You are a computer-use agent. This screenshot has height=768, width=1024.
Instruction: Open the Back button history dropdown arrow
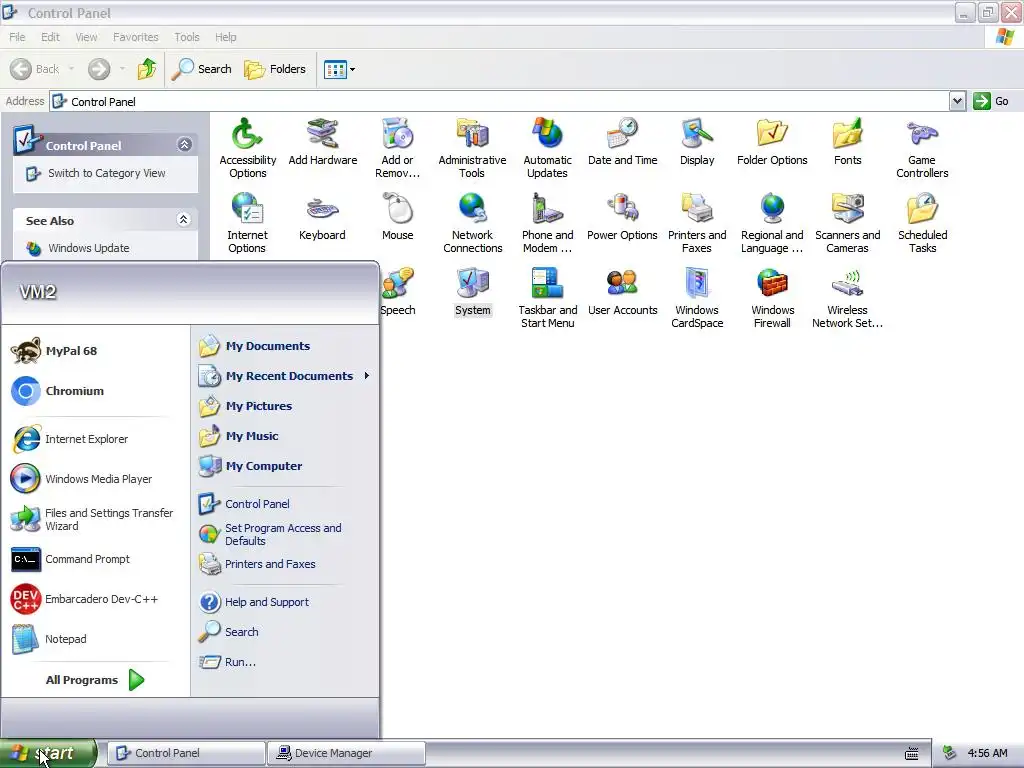[x=71, y=69]
